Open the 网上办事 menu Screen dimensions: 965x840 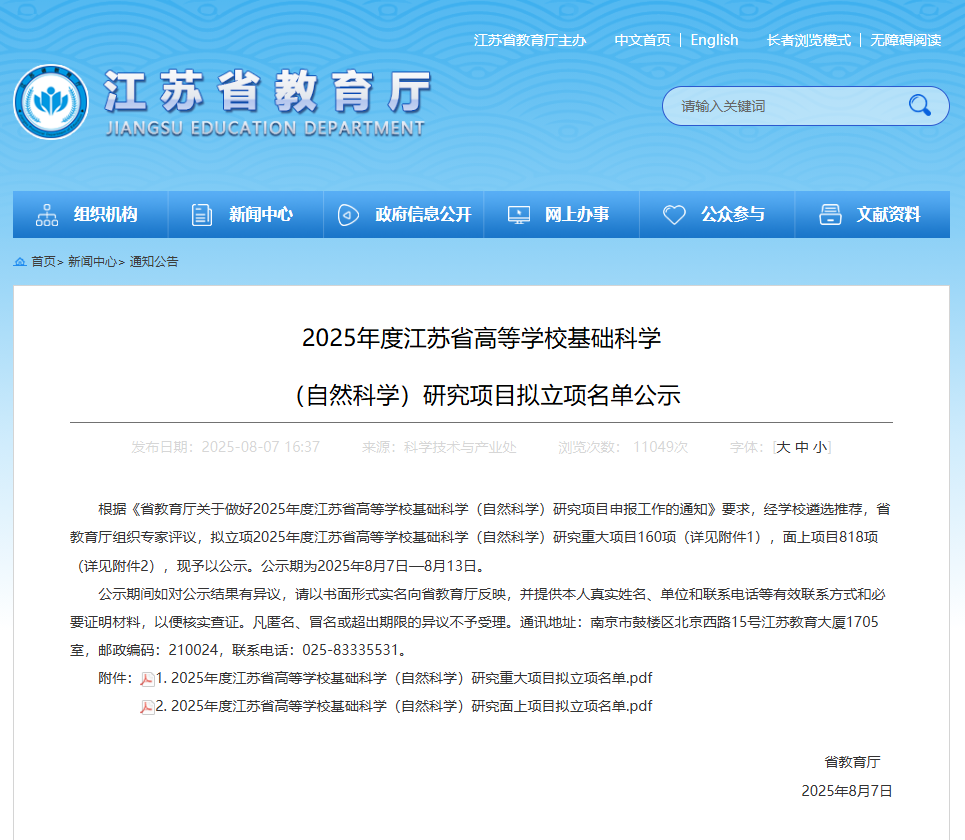562,214
